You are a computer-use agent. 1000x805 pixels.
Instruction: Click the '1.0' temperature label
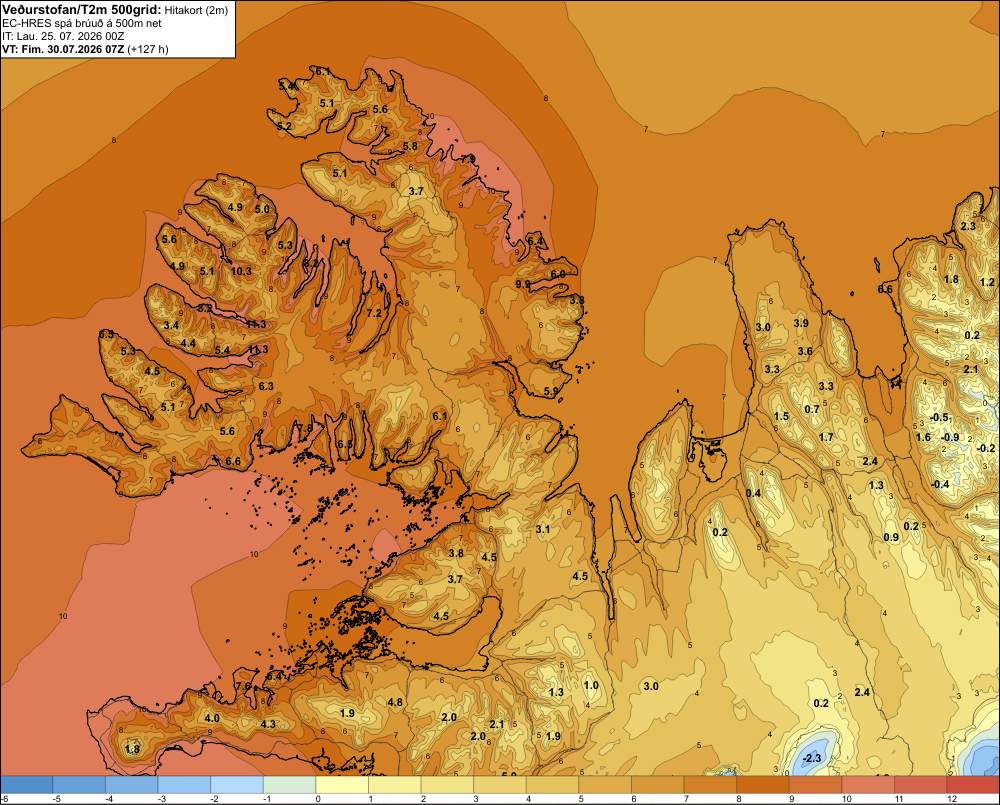[x=591, y=685]
